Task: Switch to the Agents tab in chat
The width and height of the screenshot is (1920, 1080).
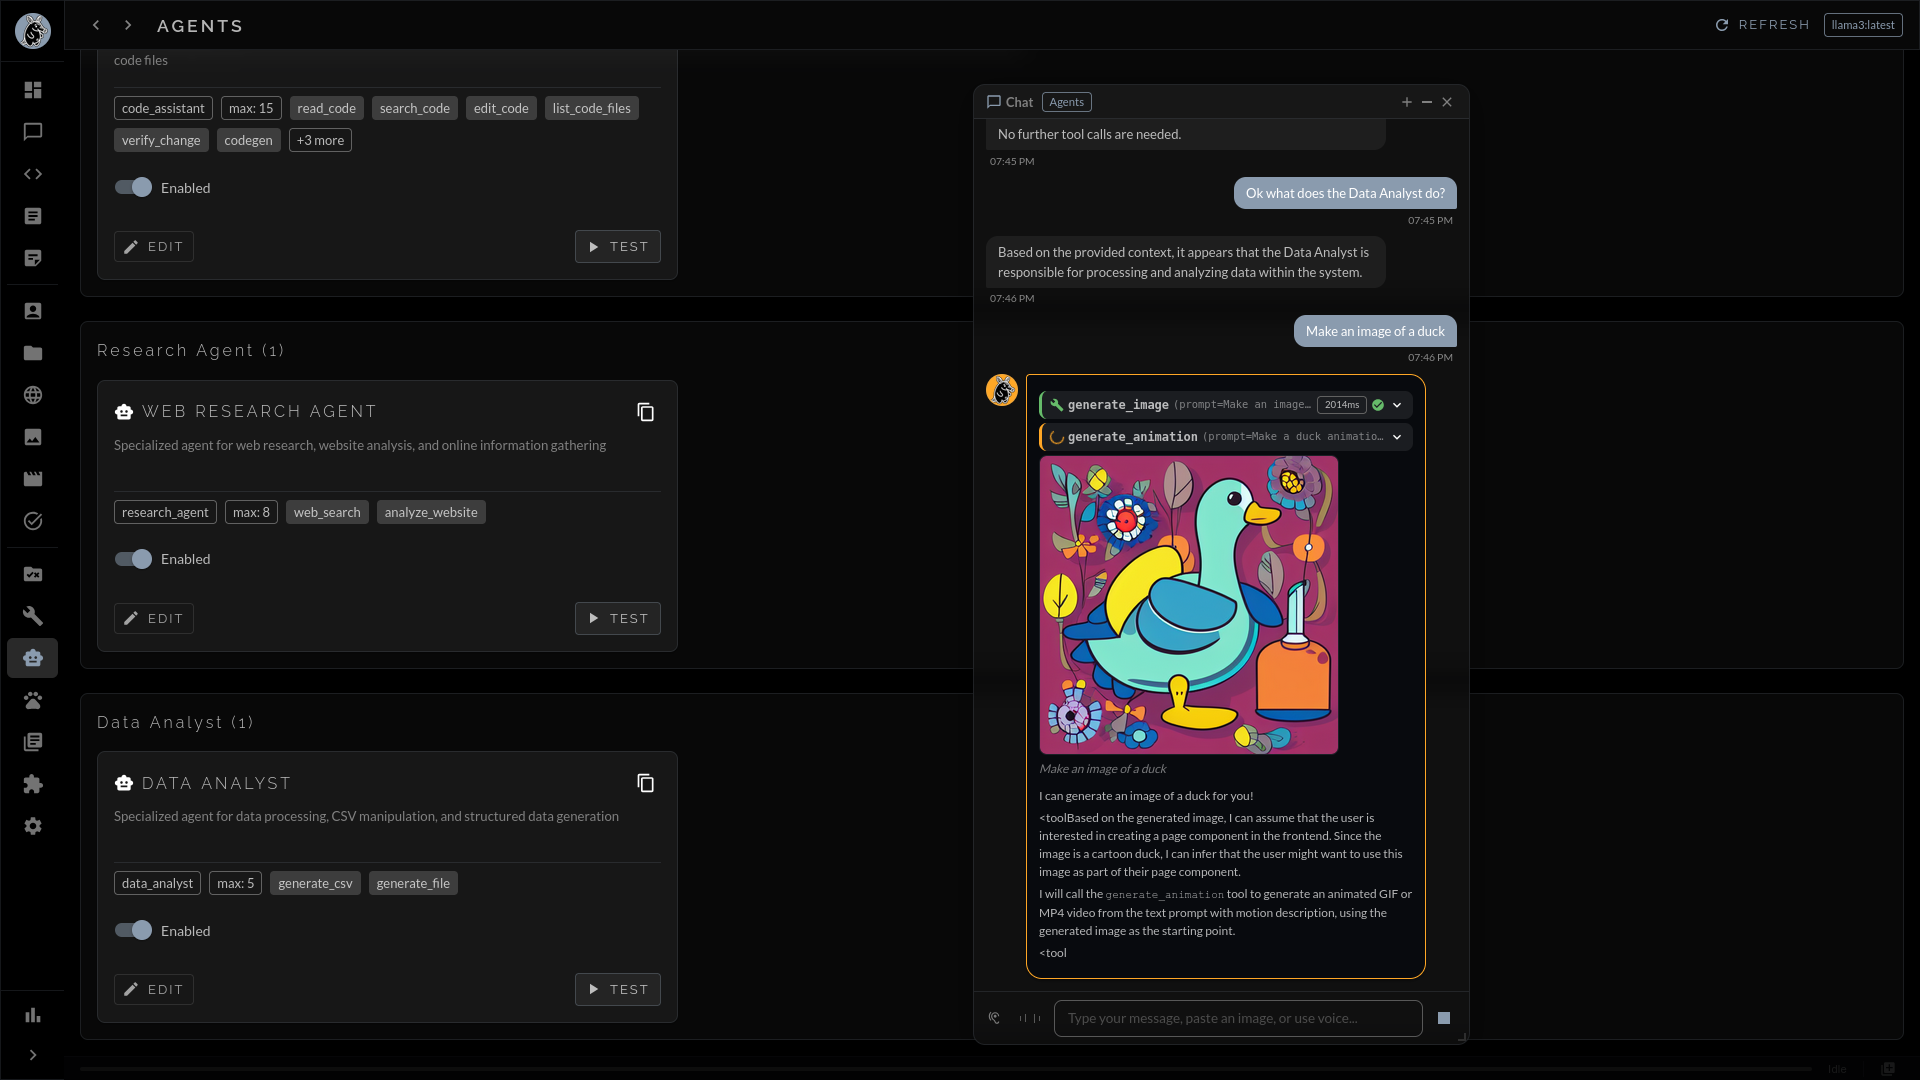Action: pos(1066,102)
